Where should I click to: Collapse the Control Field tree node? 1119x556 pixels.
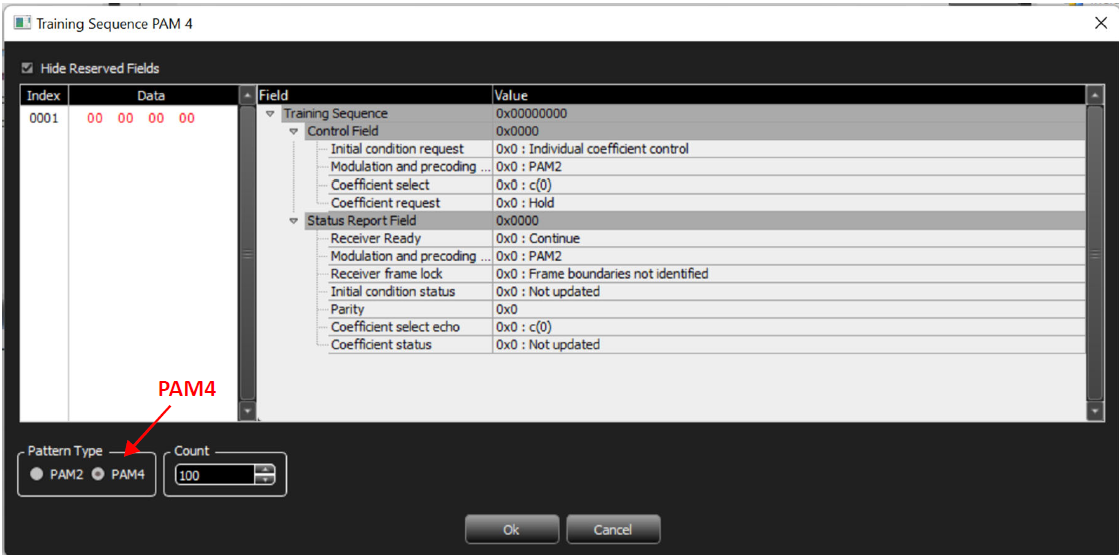(x=293, y=131)
